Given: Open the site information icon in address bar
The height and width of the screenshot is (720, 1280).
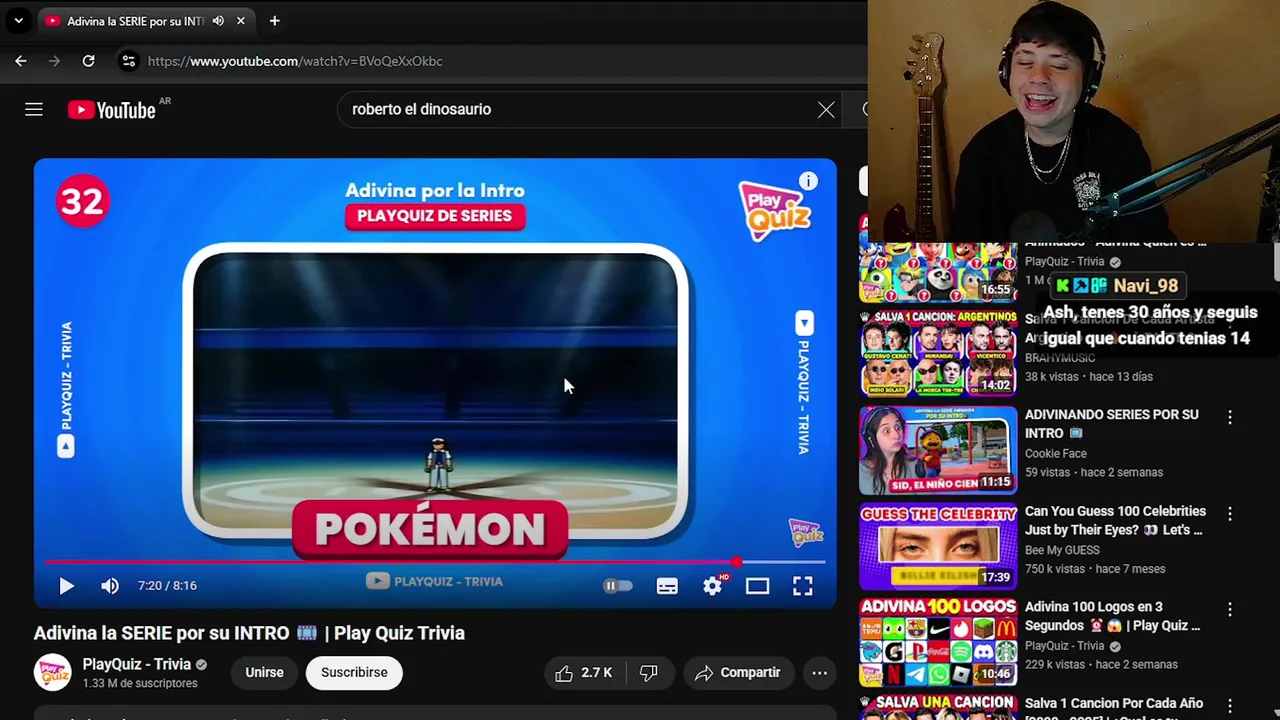Looking at the screenshot, I should pyautogui.click(x=128, y=61).
